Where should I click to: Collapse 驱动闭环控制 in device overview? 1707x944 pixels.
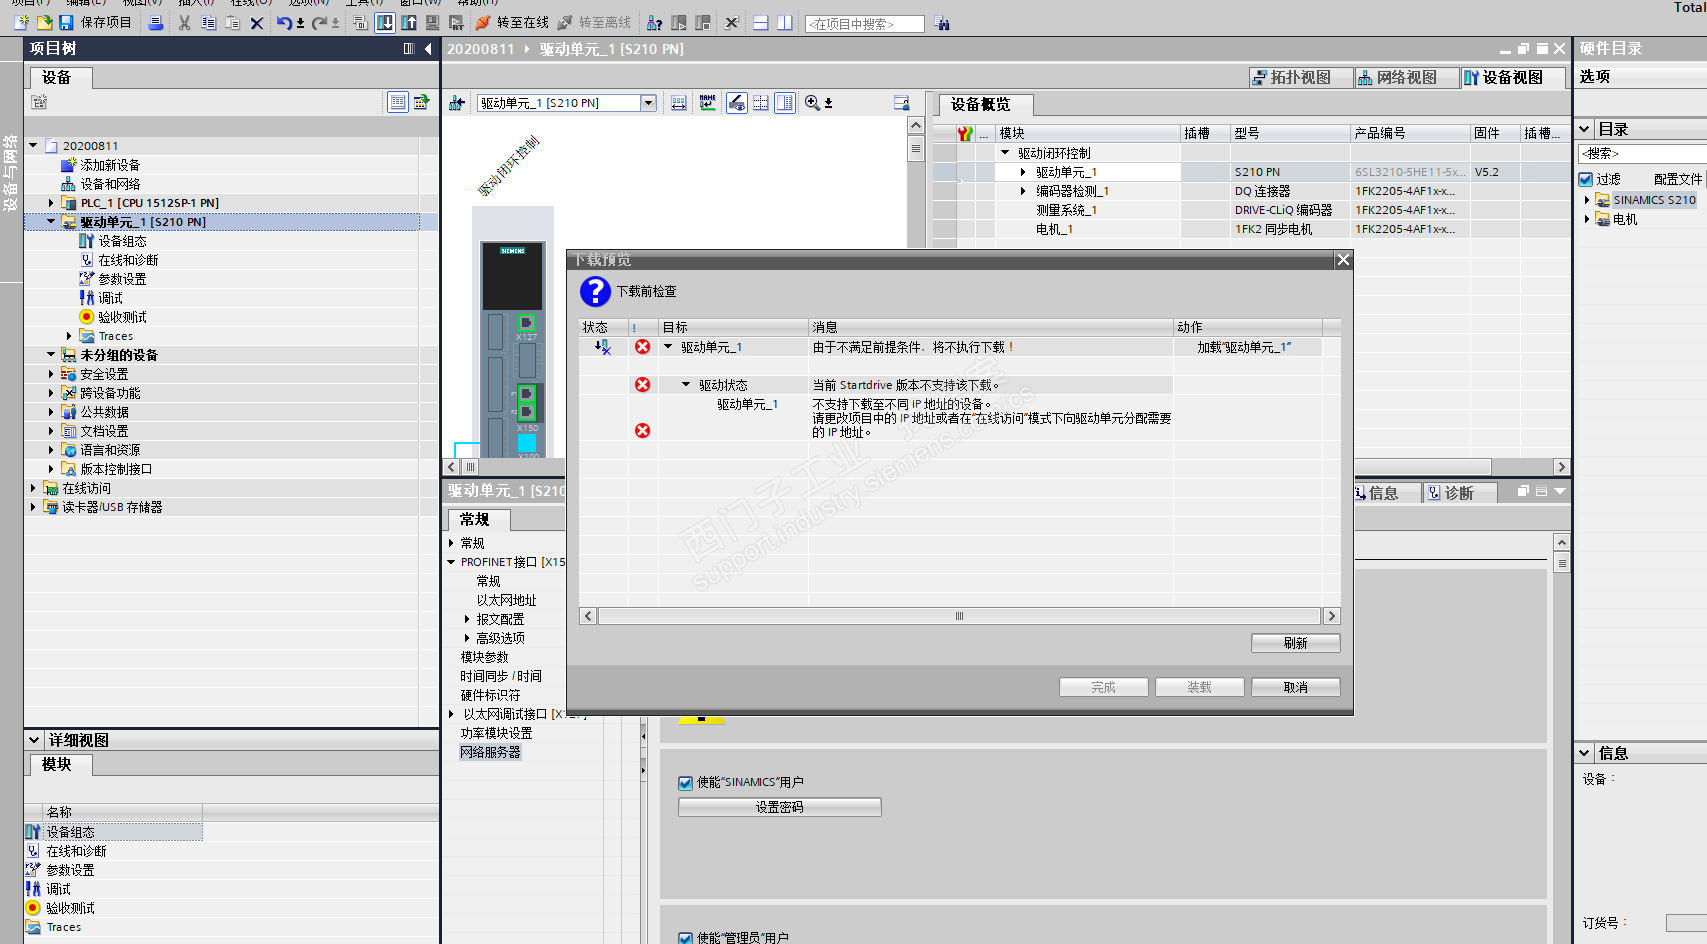tap(1005, 153)
